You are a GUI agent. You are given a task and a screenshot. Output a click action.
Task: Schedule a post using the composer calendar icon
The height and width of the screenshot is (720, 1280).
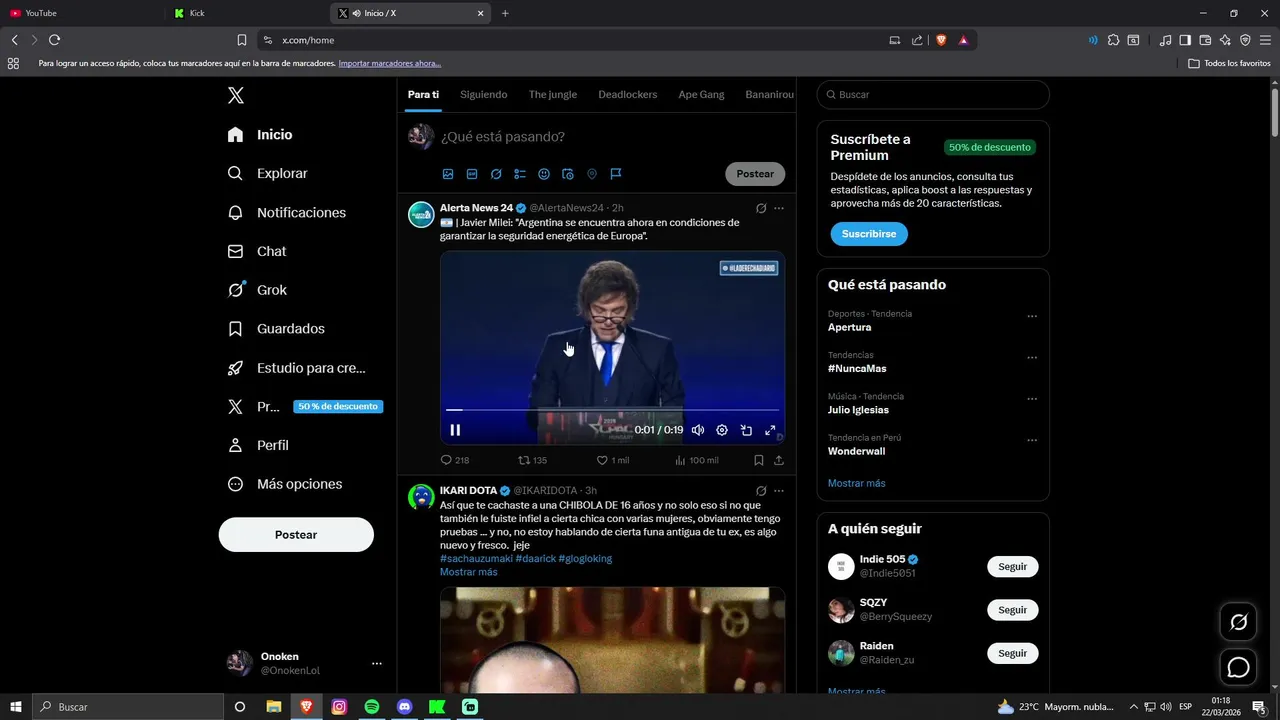pyautogui.click(x=568, y=174)
